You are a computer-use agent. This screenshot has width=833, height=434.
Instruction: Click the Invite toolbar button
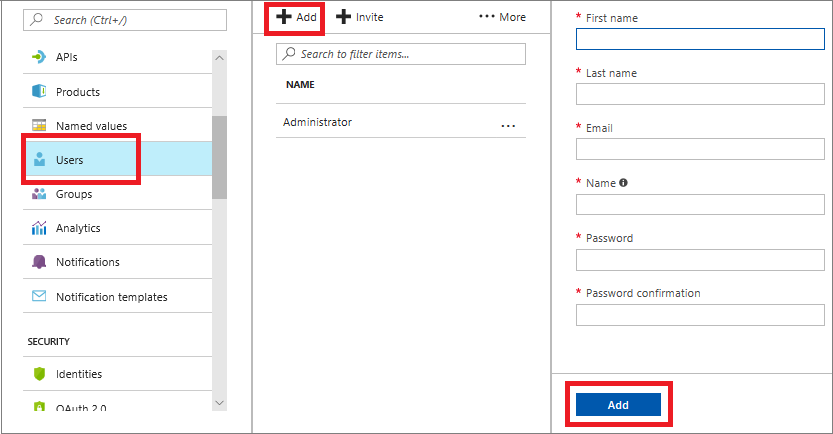tap(360, 17)
